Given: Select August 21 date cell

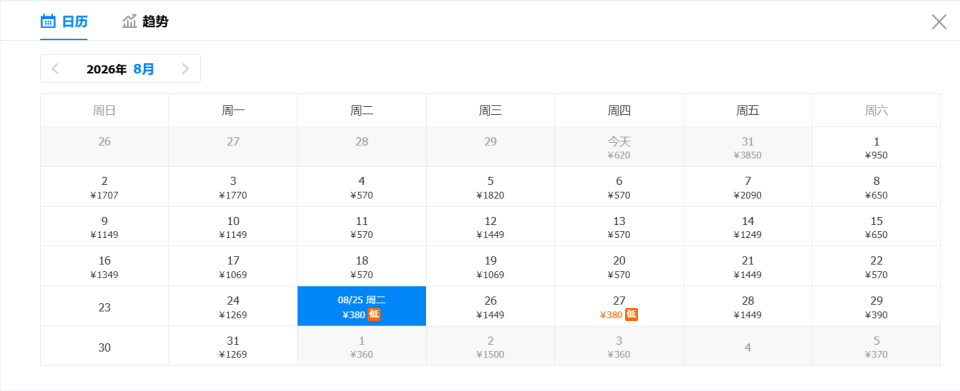Looking at the screenshot, I should pyautogui.click(x=748, y=266).
